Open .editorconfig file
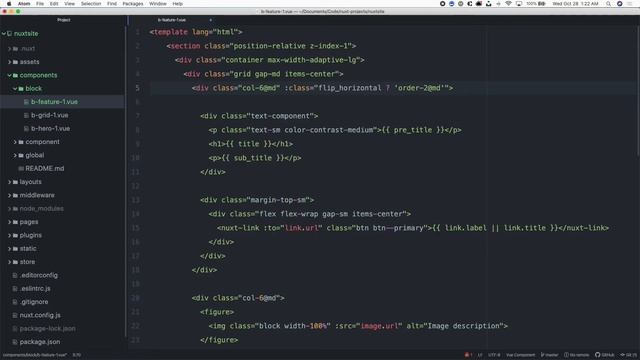640x360 pixels. point(39,276)
